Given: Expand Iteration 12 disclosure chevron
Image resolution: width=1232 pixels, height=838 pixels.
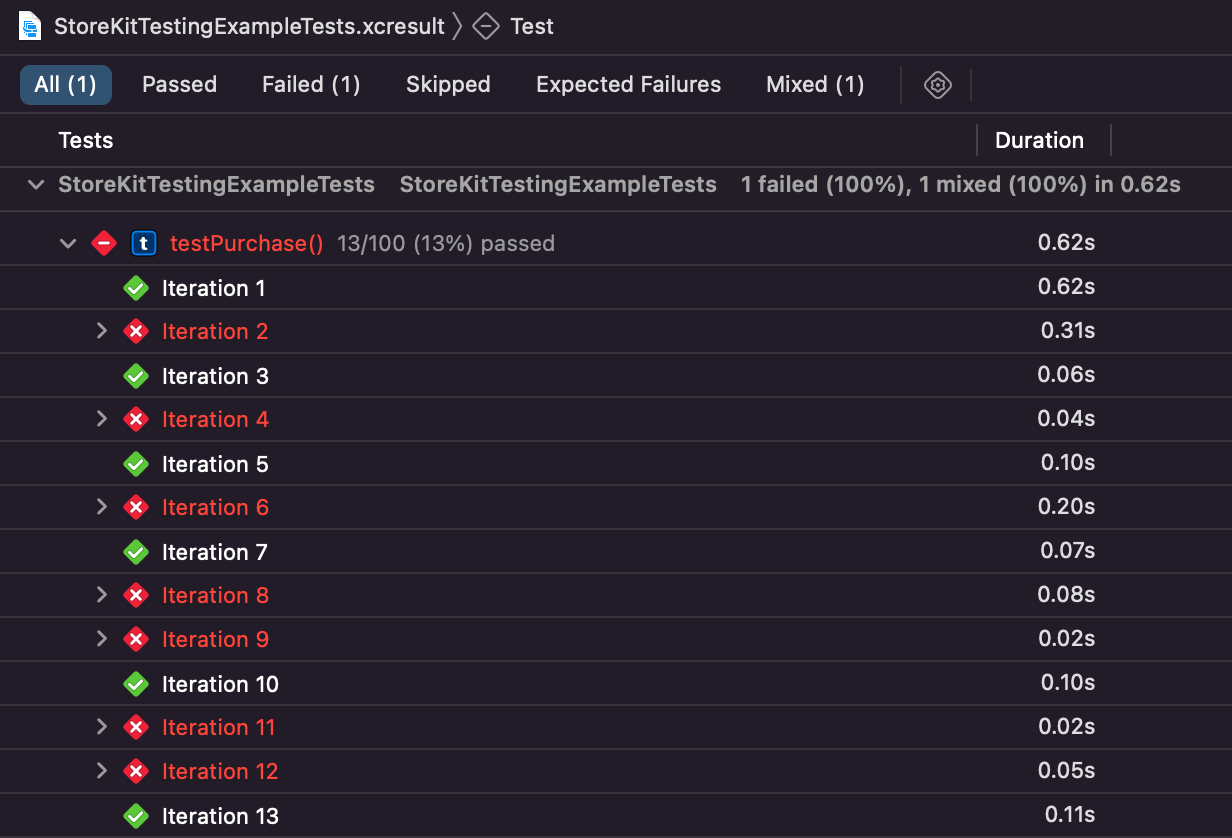Looking at the screenshot, I should tap(101, 771).
